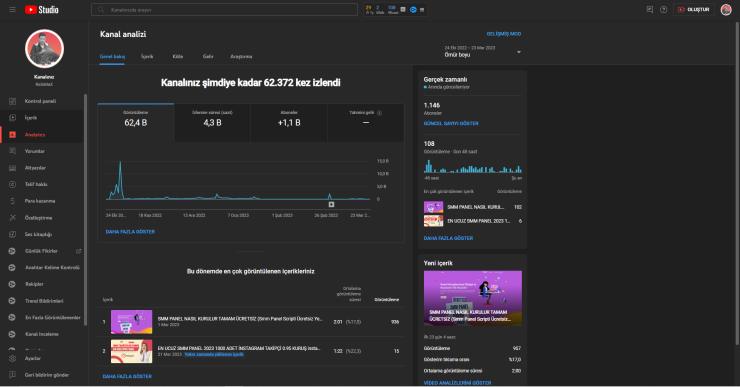Switch to the Araştırma tab
The height and width of the screenshot is (387, 740).
[241, 57]
